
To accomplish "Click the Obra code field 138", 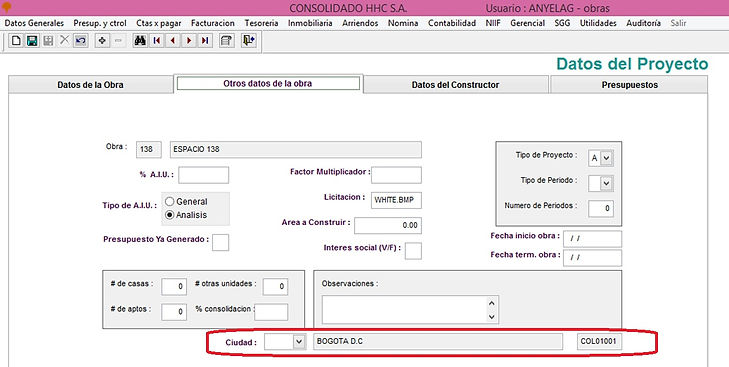I will click(149, 149).
